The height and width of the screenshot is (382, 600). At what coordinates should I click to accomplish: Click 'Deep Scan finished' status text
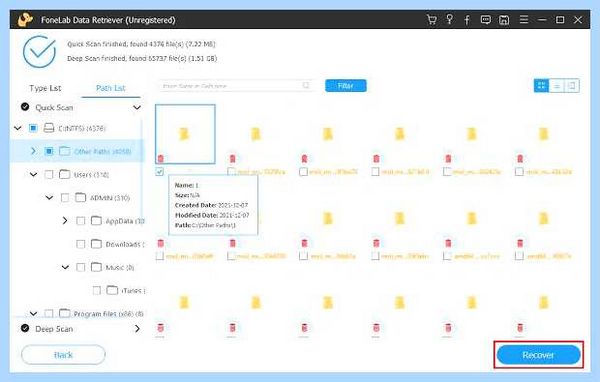point(142,58)
